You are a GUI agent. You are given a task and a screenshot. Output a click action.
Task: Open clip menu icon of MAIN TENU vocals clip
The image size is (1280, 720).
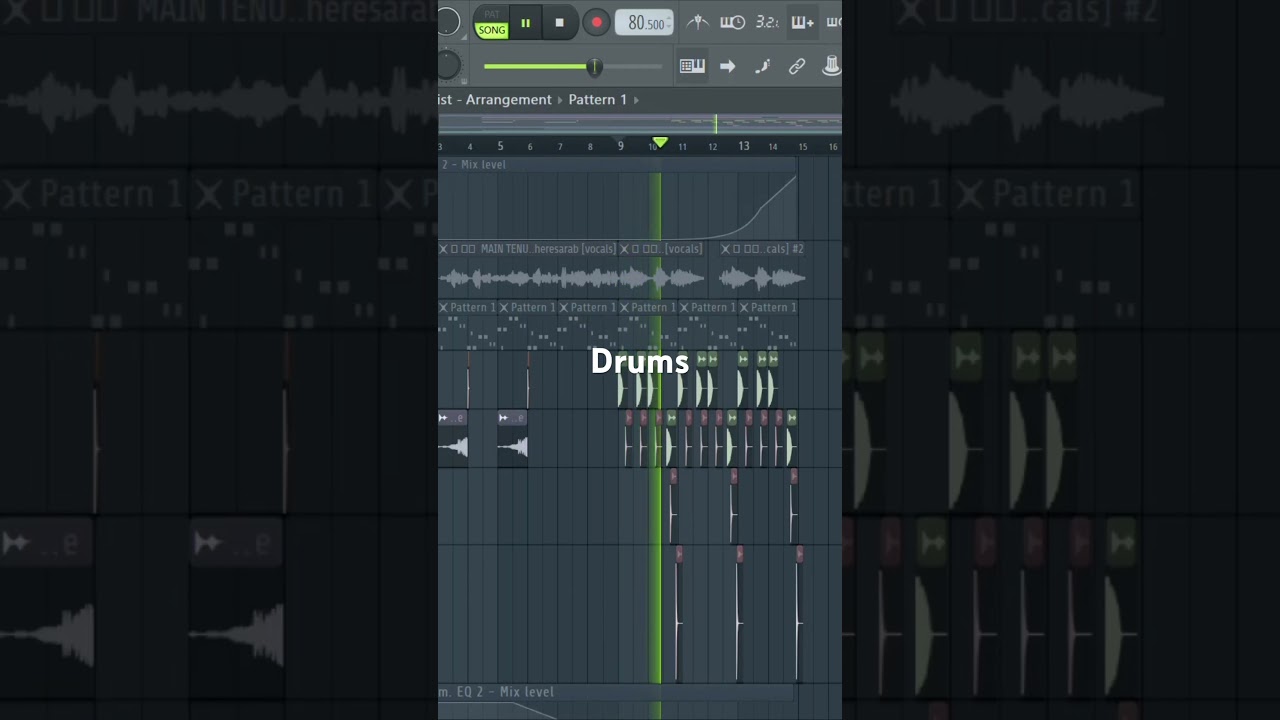443,249
